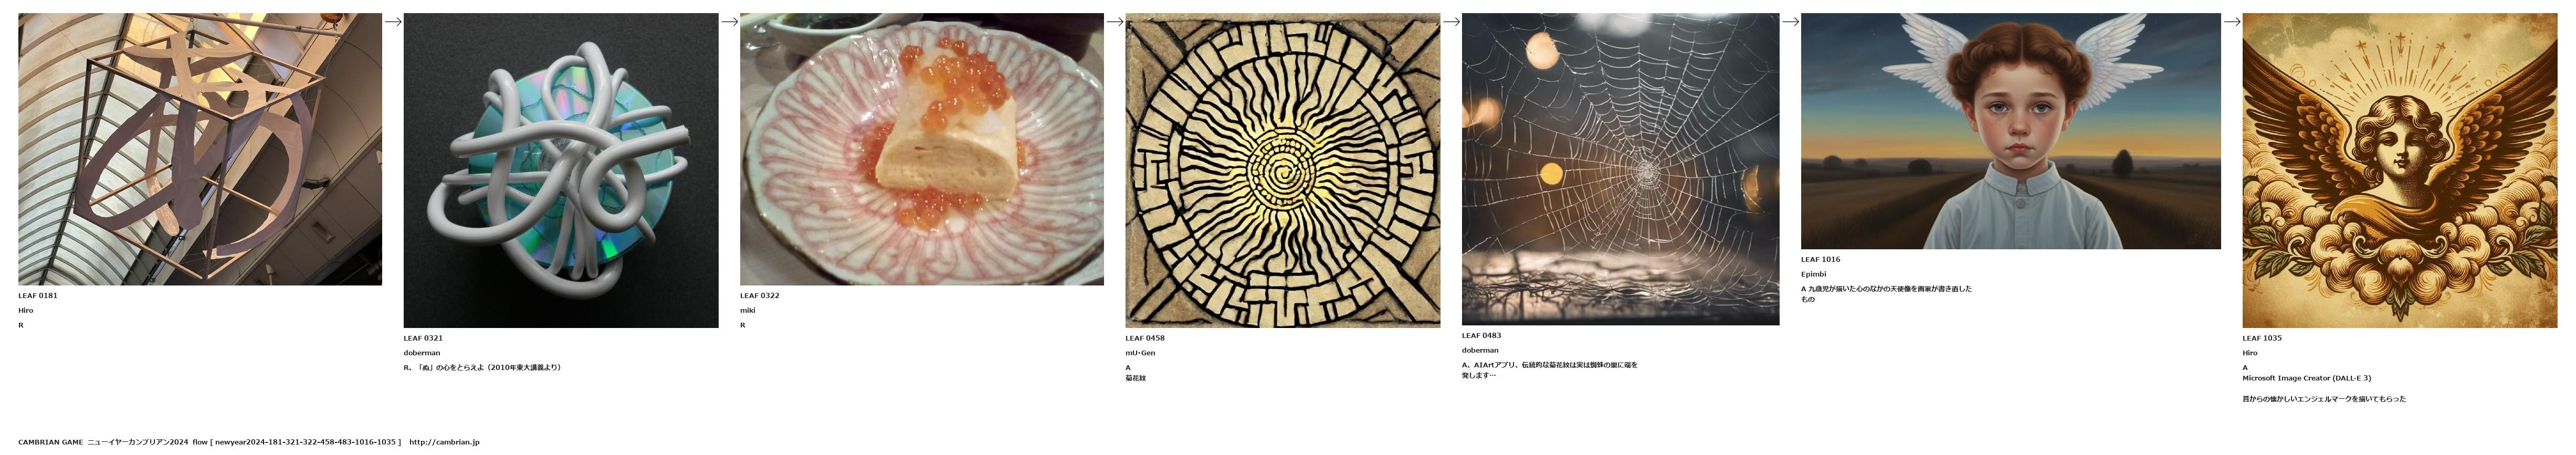Click the LEAF 0321 label
The height and width of the screenshot is (455, 2576).
(x=423, y=338)
